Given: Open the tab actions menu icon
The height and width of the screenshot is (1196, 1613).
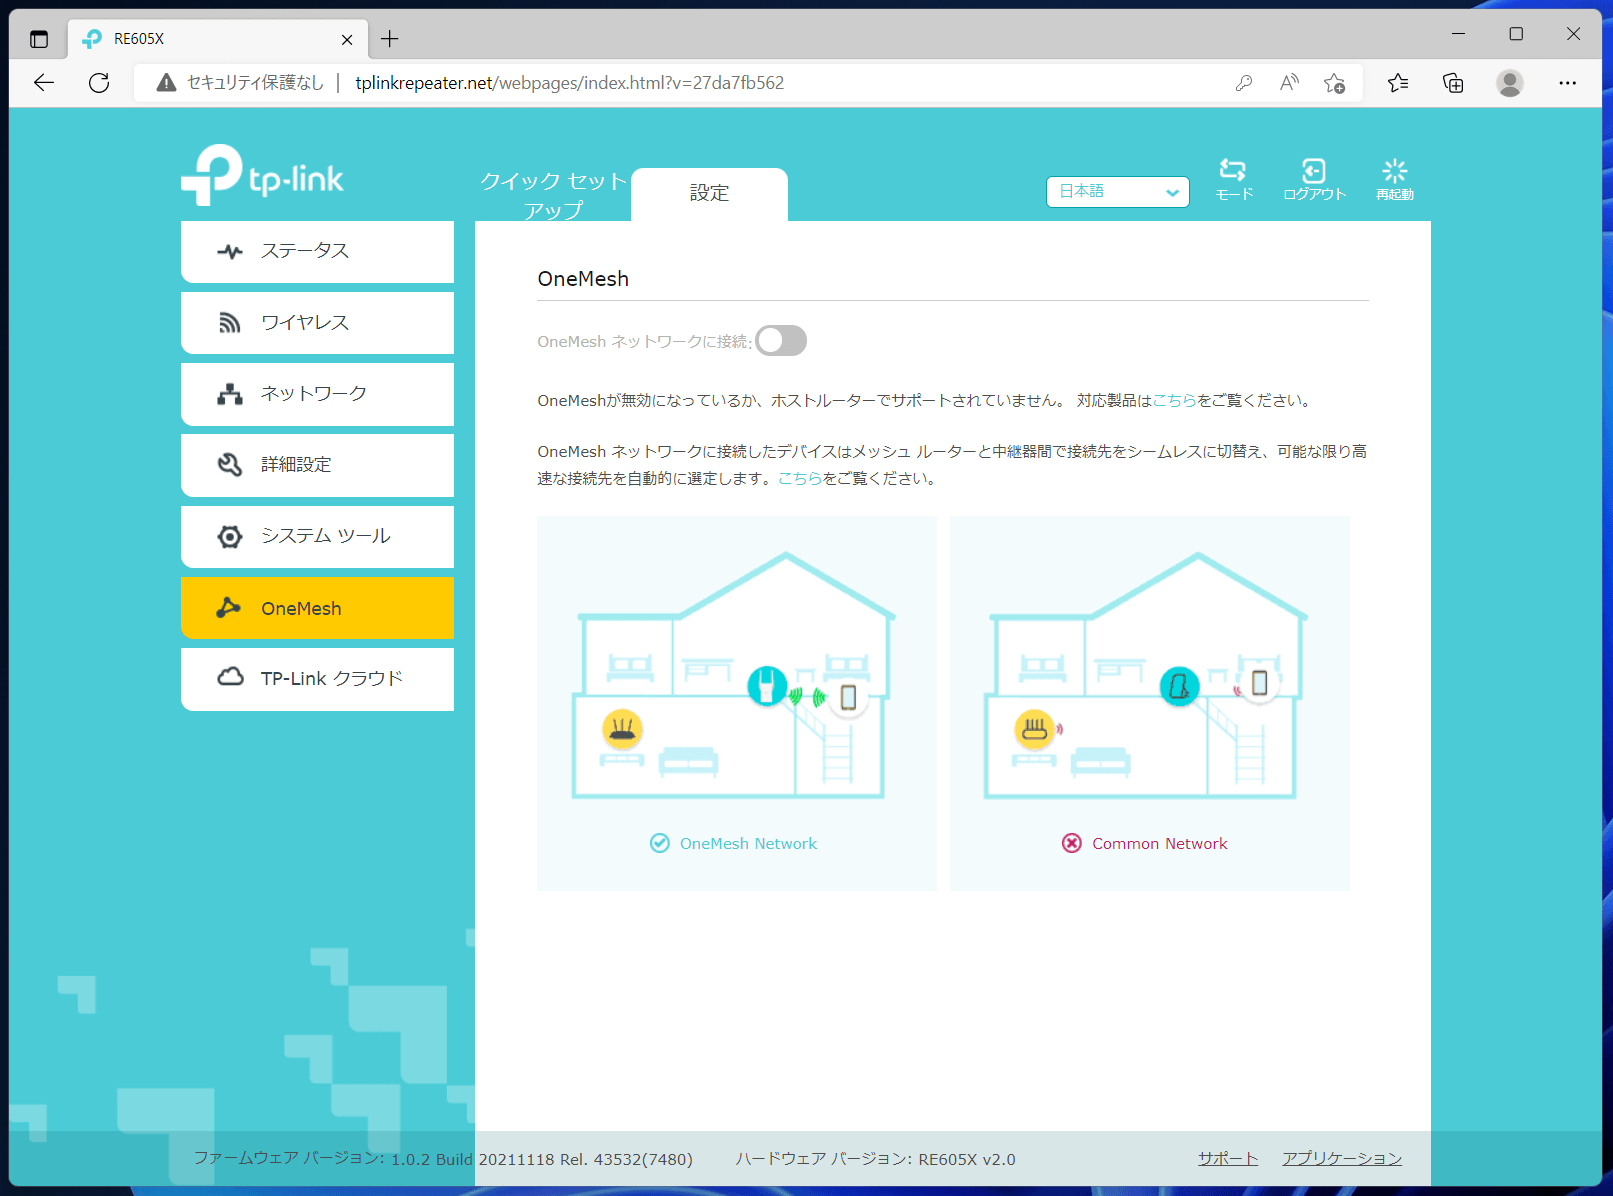Looking at the screenshot, I should (39, 39).
